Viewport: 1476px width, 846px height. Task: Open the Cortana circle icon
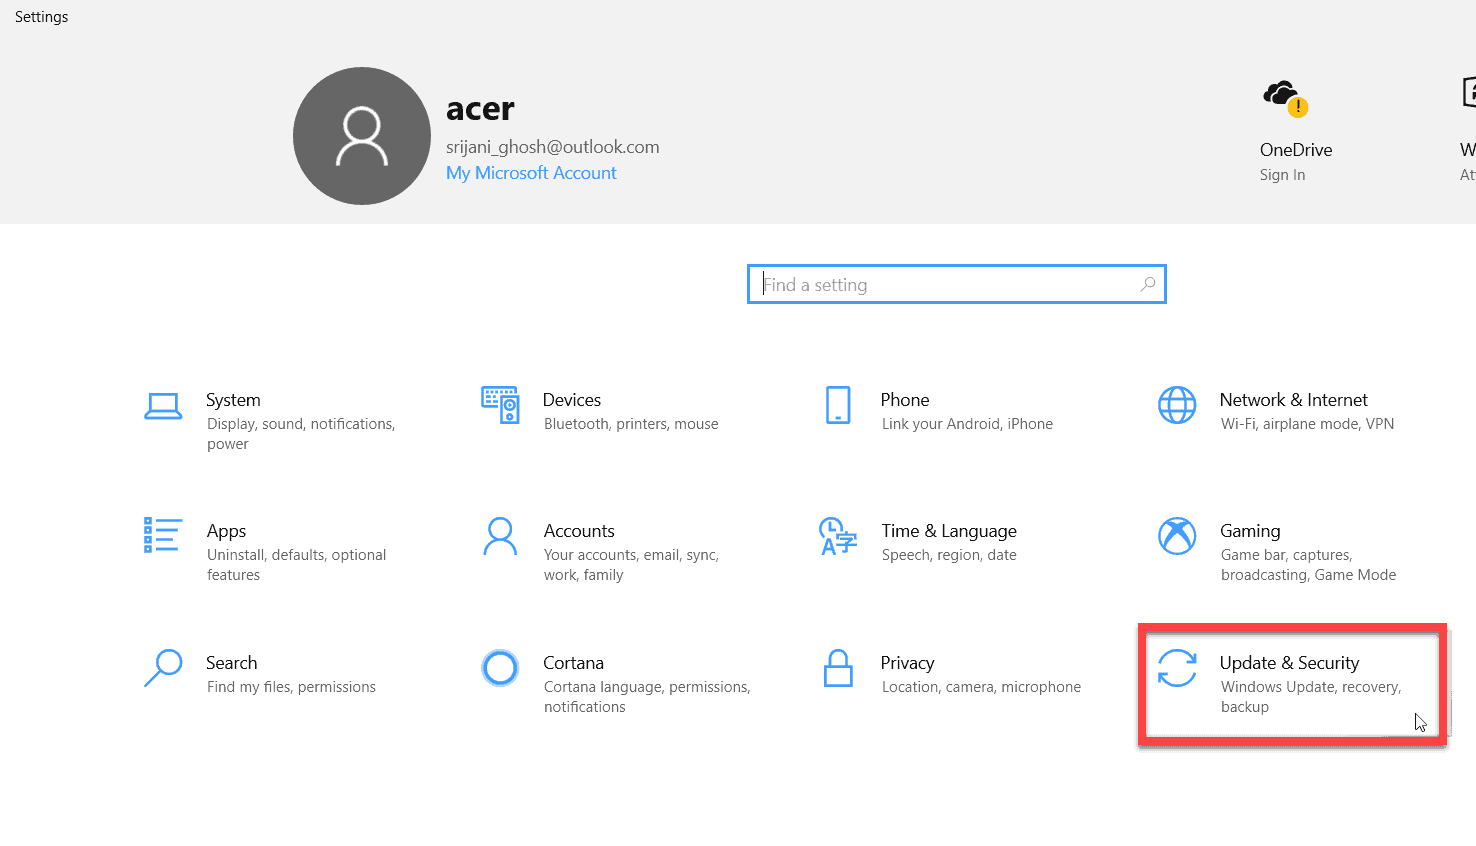[x=500, y=668]
